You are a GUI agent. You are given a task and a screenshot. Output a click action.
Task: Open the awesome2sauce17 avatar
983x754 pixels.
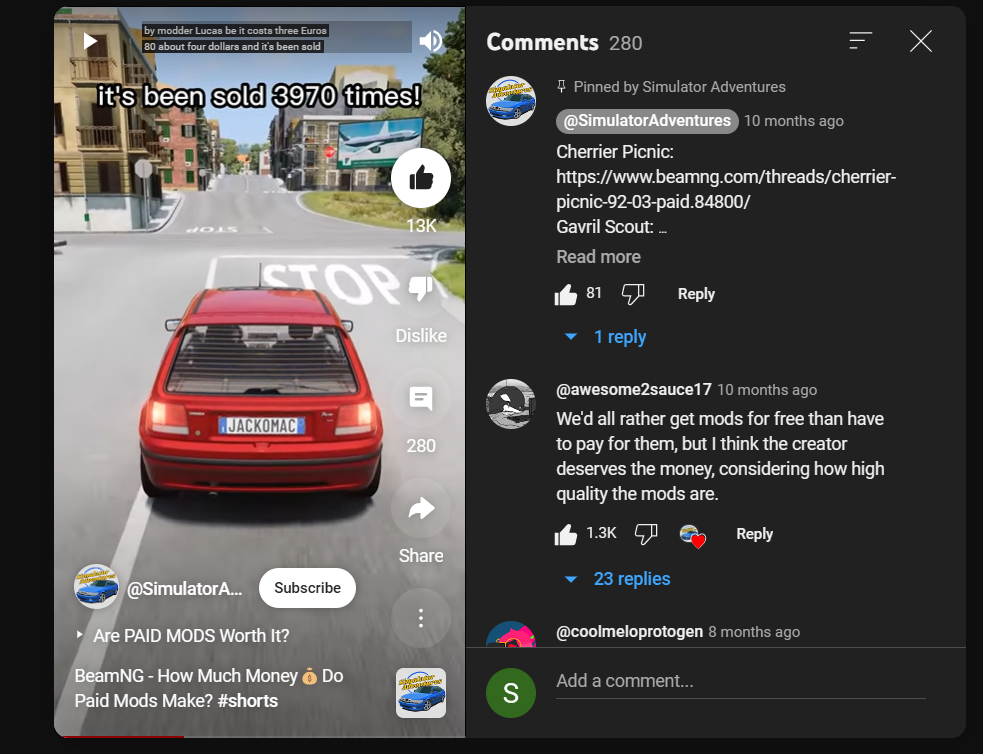point(511,404)
